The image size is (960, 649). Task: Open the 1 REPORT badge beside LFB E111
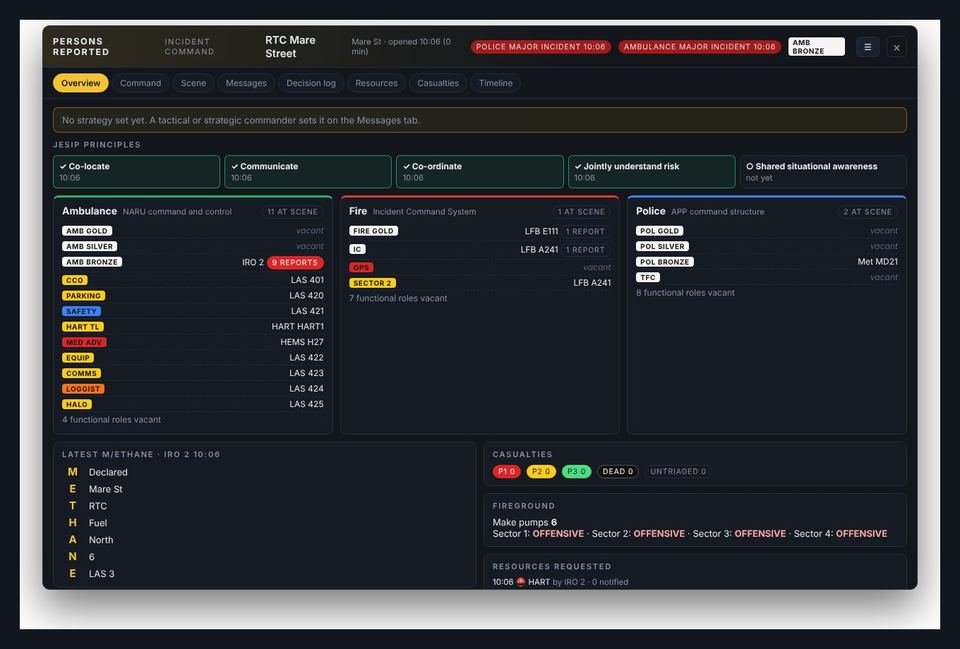[585, 231]
